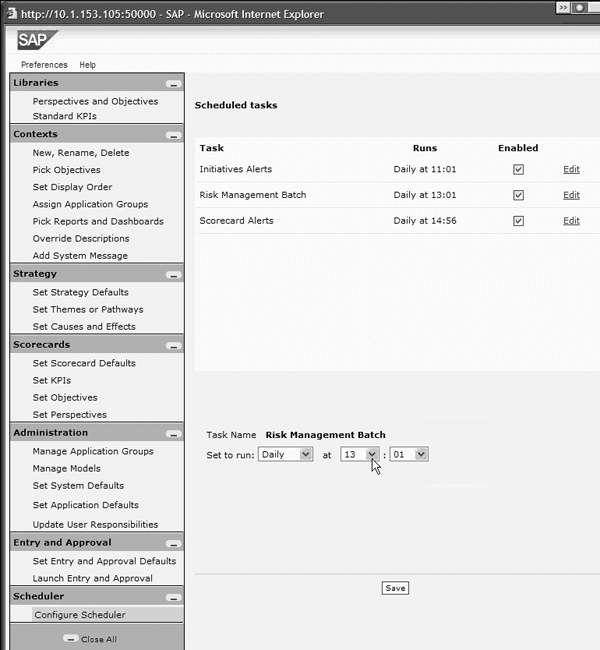
Task: Open Manage Application Groups
Action: [93, 451]
